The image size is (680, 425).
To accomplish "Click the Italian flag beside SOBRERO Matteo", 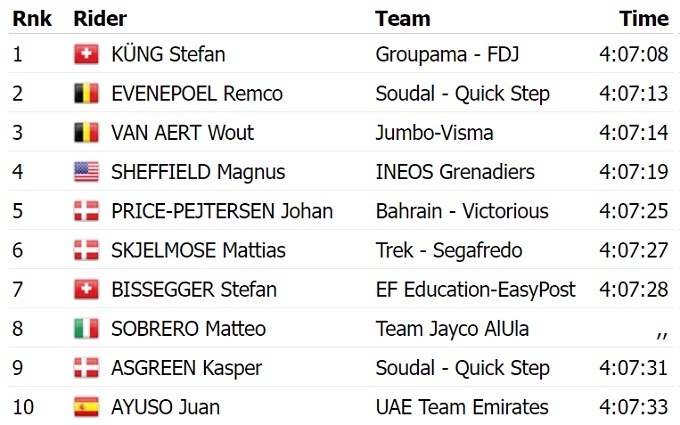I will [x=86, y=329].
